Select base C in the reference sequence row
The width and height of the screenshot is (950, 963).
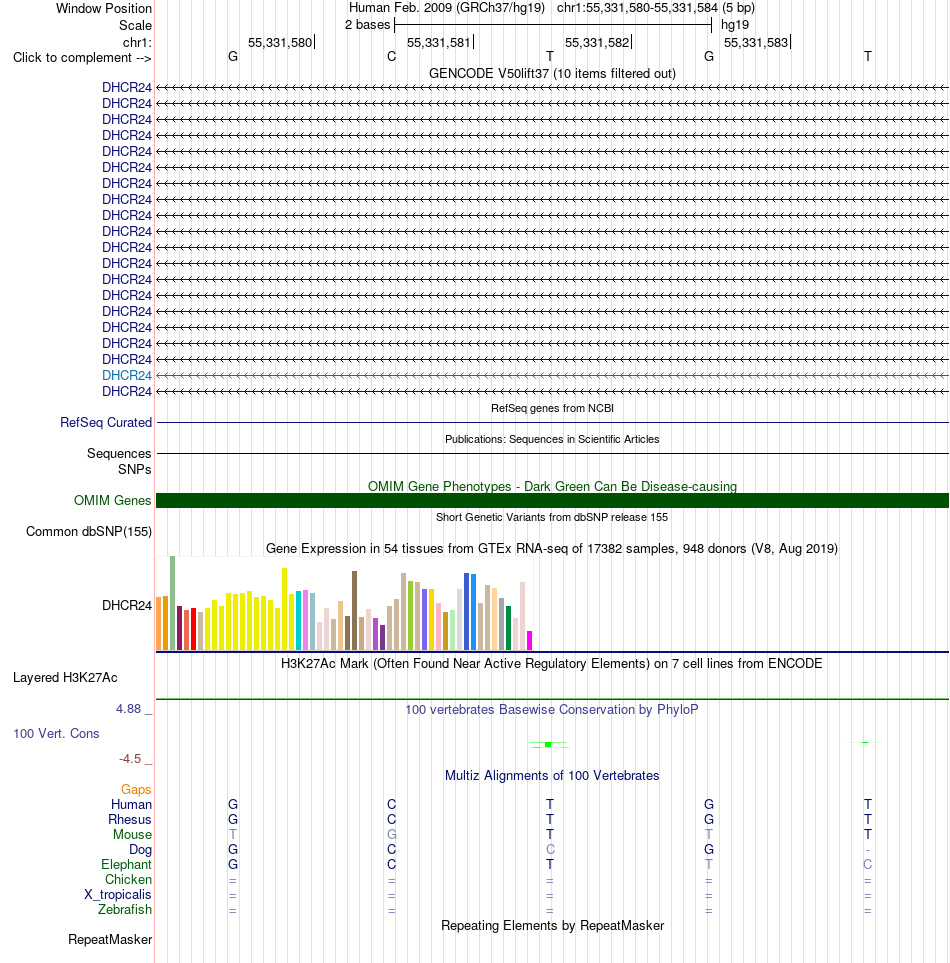click(391, 57)
